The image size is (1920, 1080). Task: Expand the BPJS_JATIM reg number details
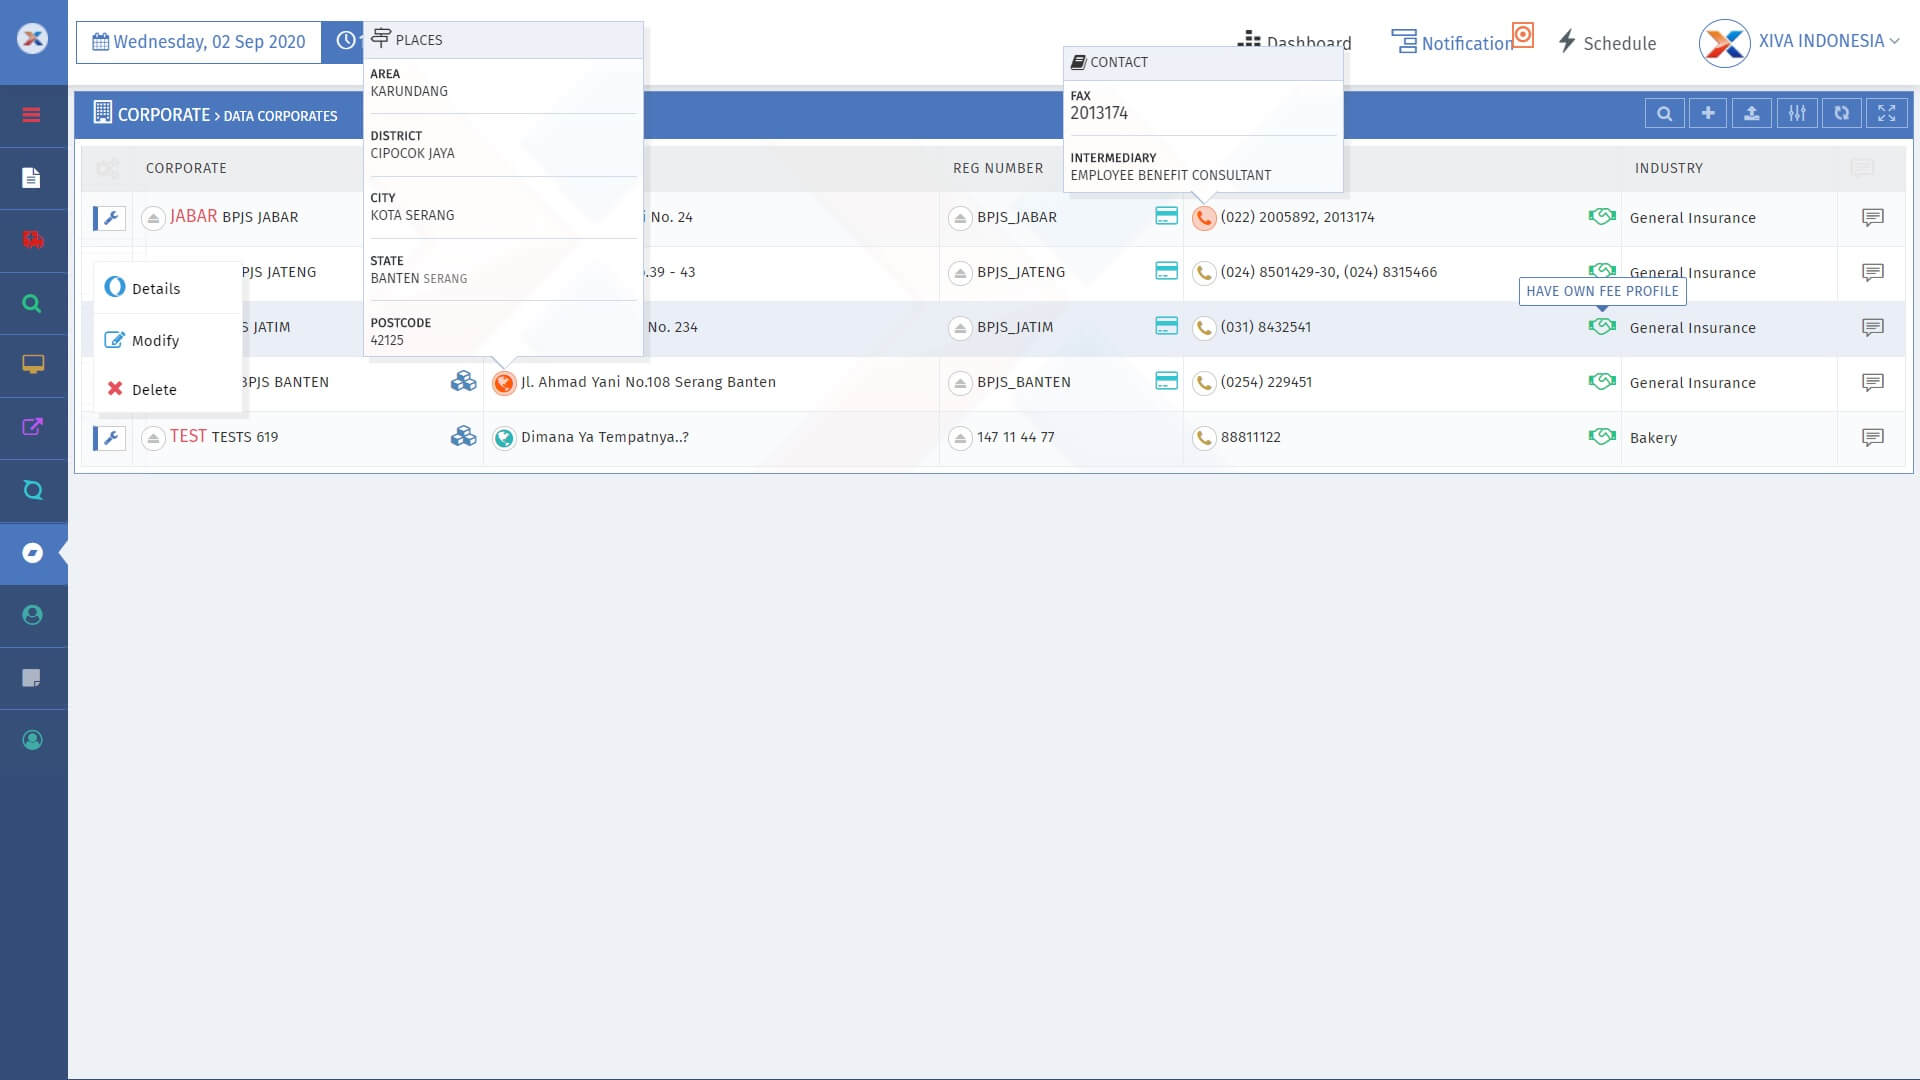[960, 327]
